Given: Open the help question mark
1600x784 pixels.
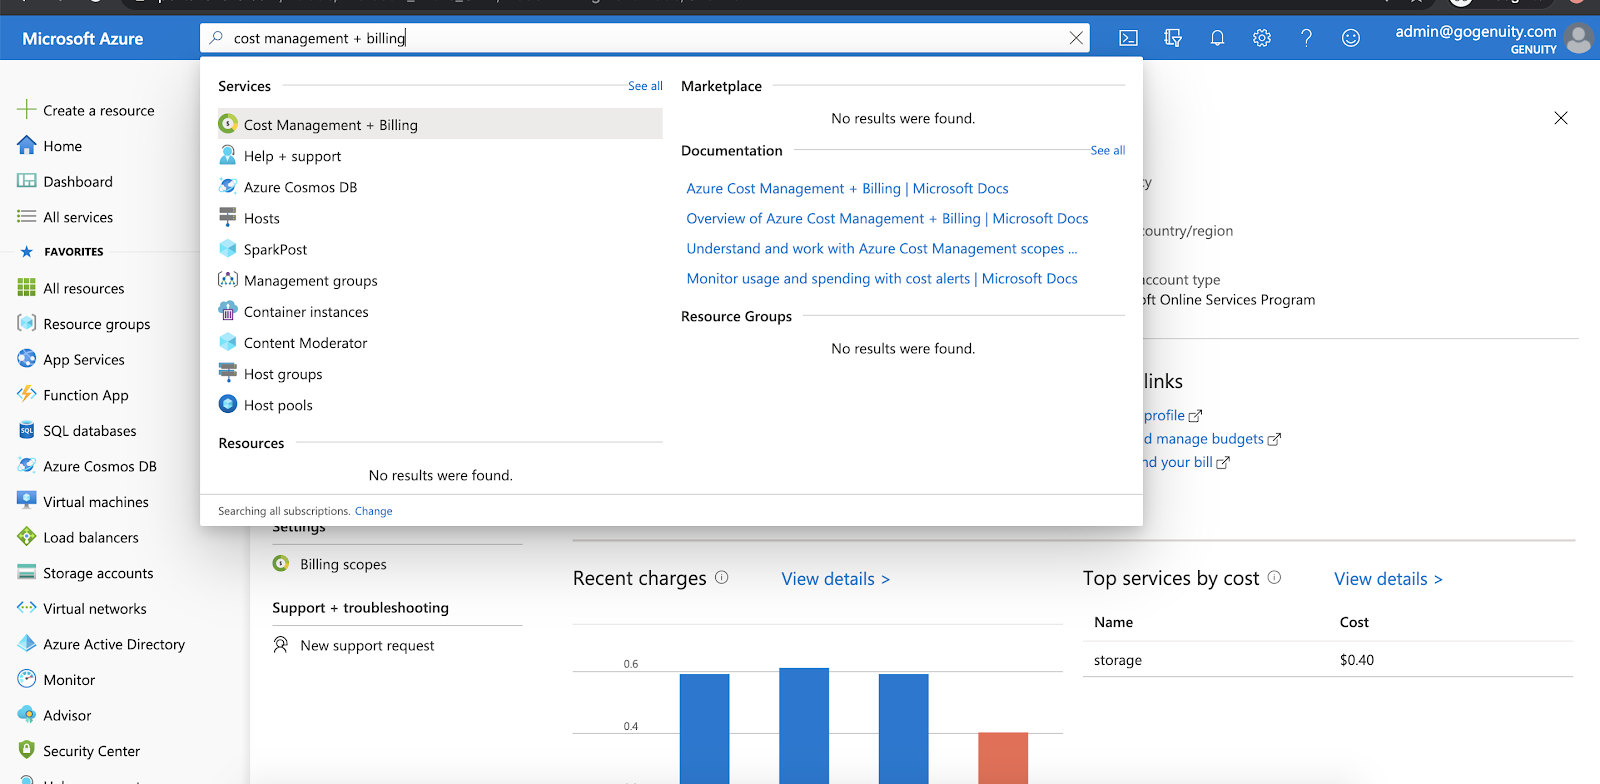Looking at the screenshot, I should click(x=1306, y=38).
